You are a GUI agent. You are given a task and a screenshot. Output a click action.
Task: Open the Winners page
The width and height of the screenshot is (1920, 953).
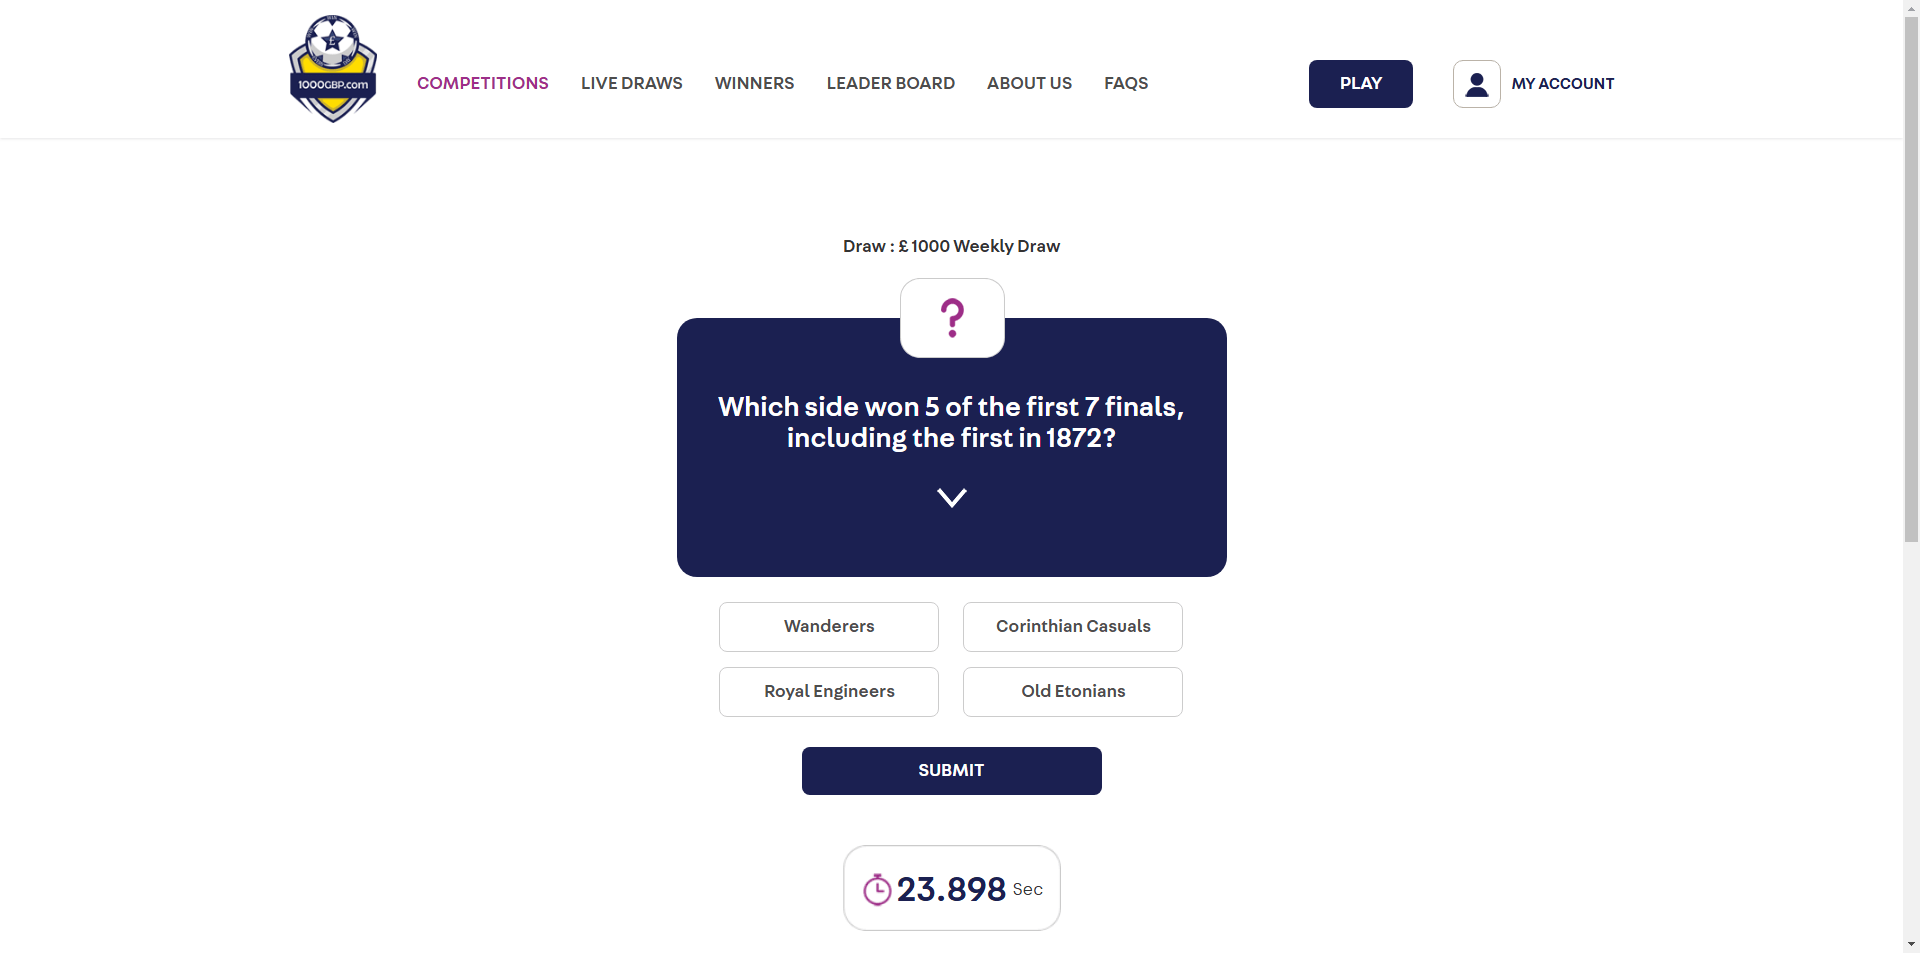754,84
